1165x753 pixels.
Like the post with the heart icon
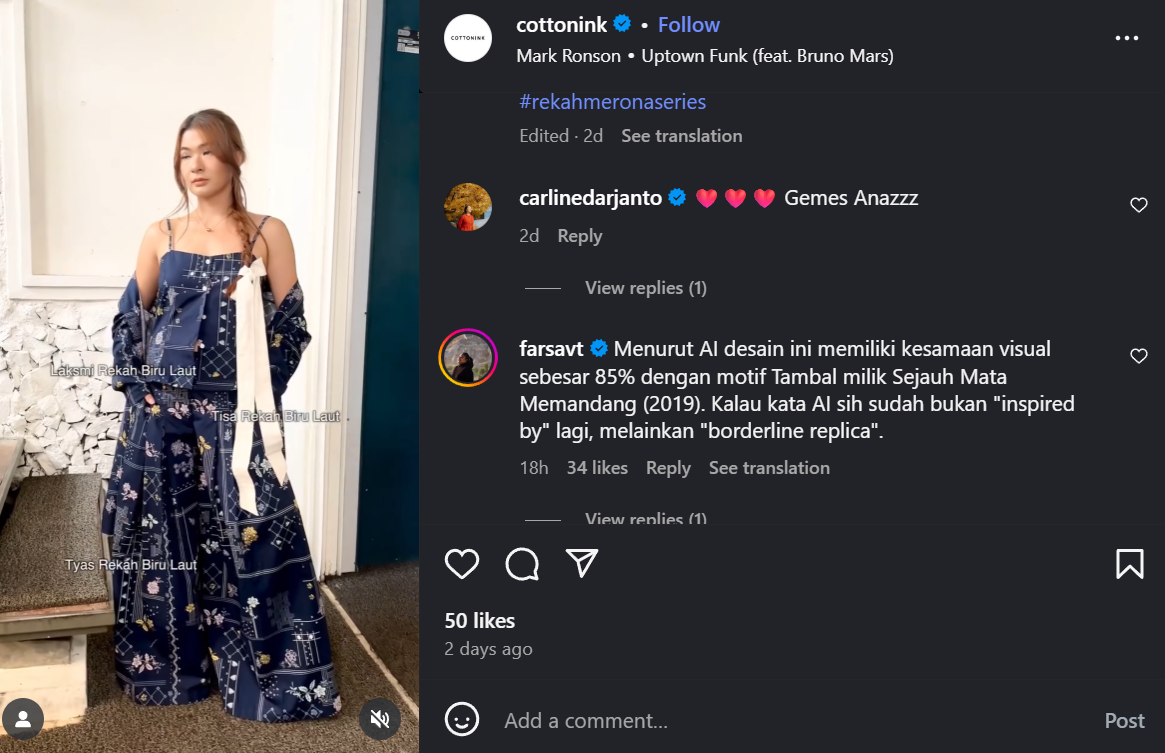point(461,564)
